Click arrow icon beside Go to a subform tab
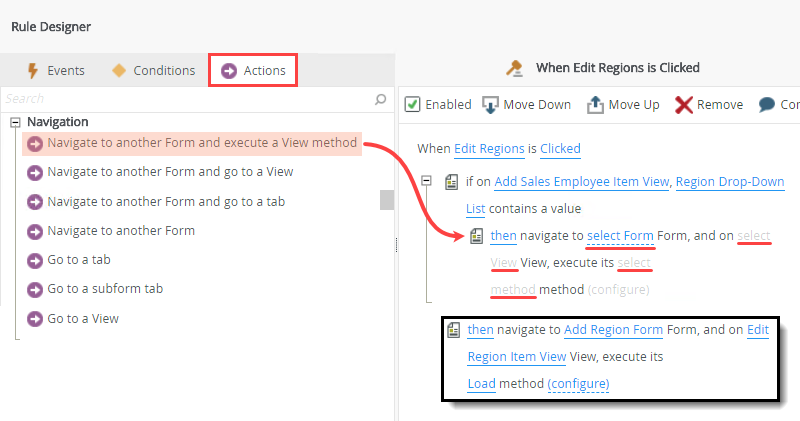The width and height of the screenshot is (800, 421). point(35,289)
